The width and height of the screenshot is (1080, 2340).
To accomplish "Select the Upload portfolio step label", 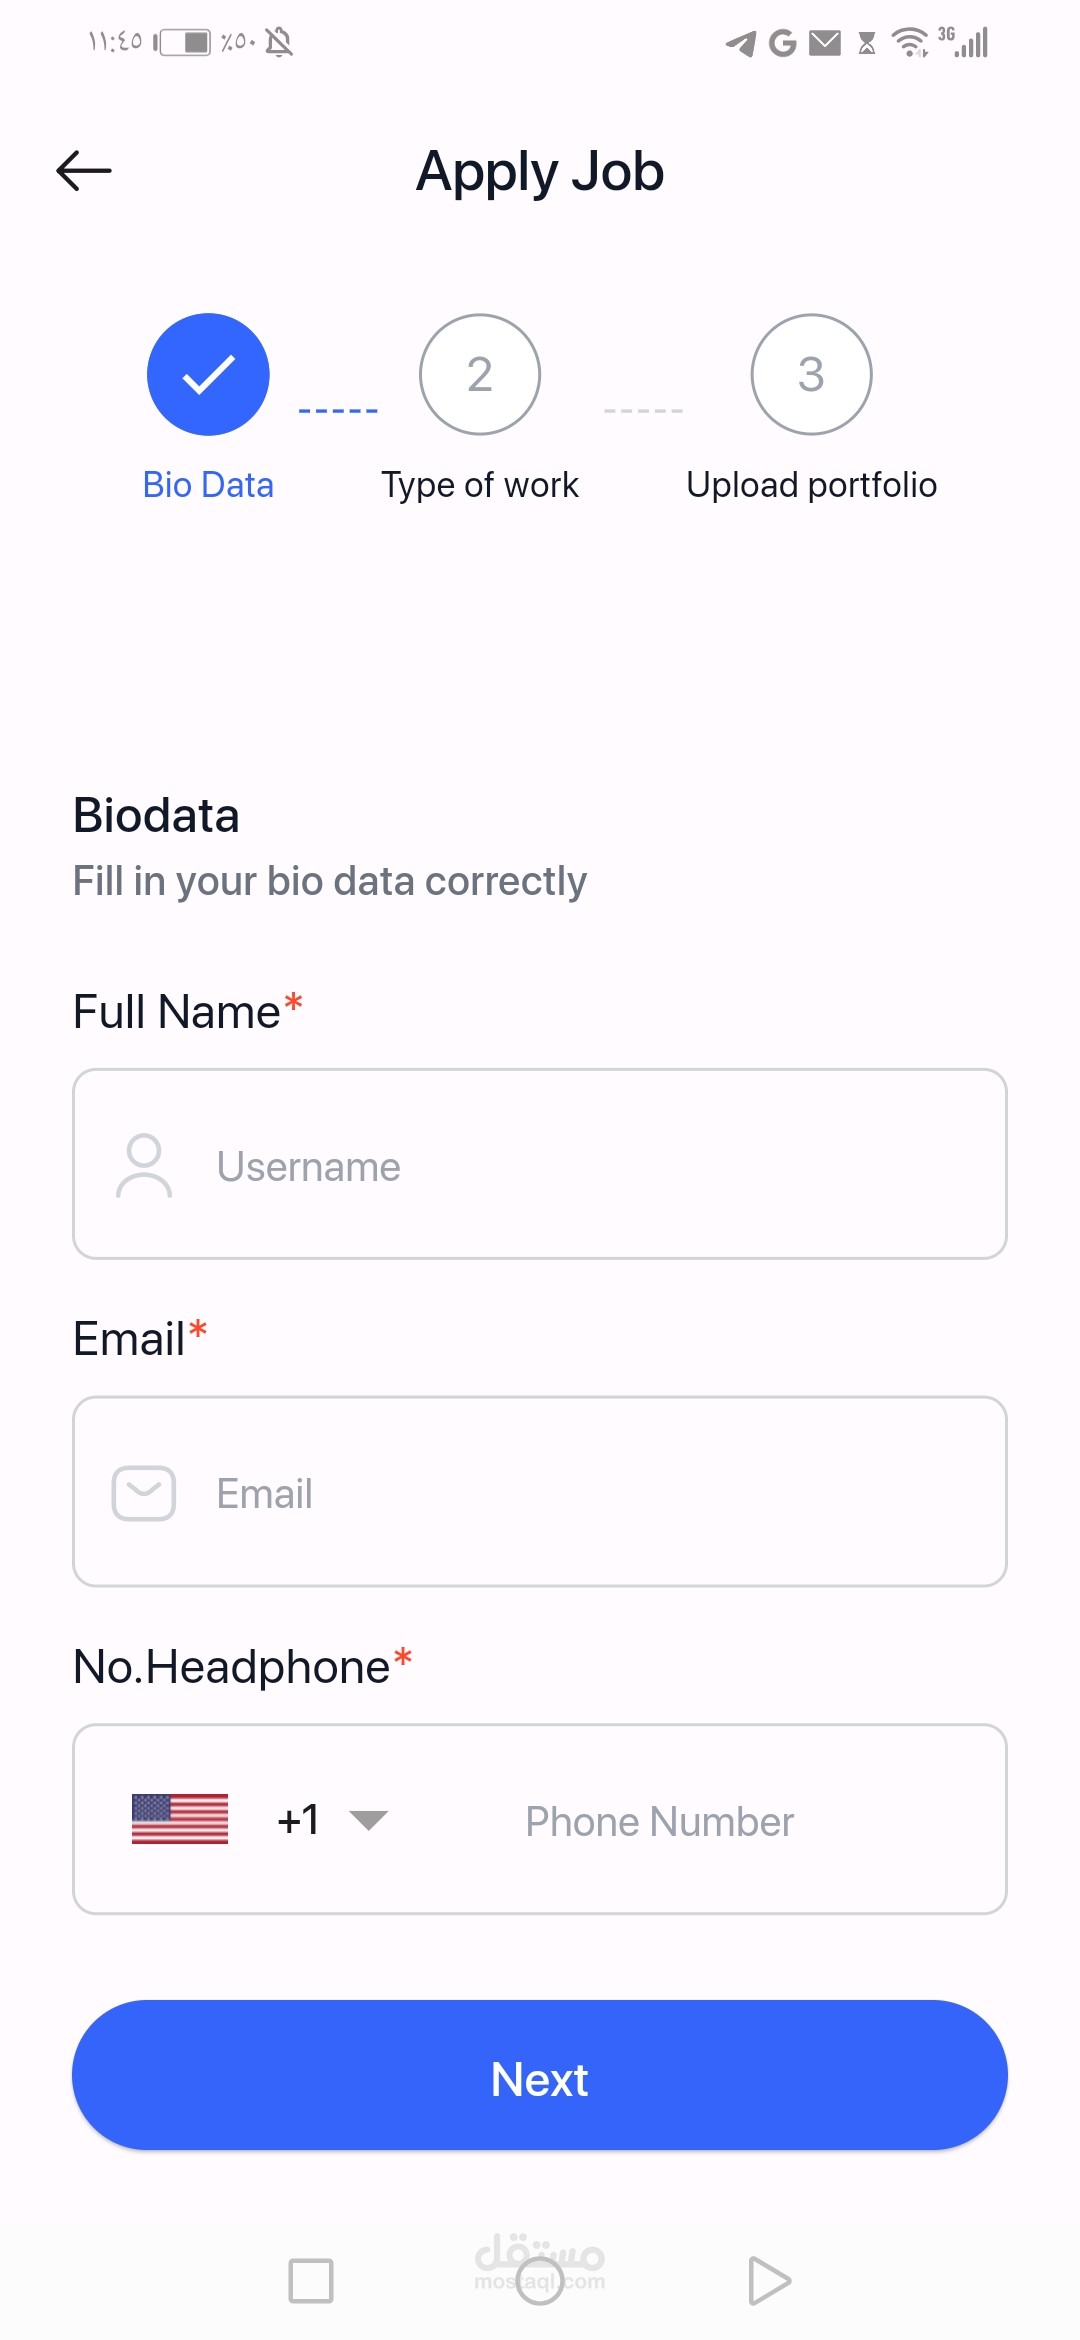I will [x=811, y=485].
